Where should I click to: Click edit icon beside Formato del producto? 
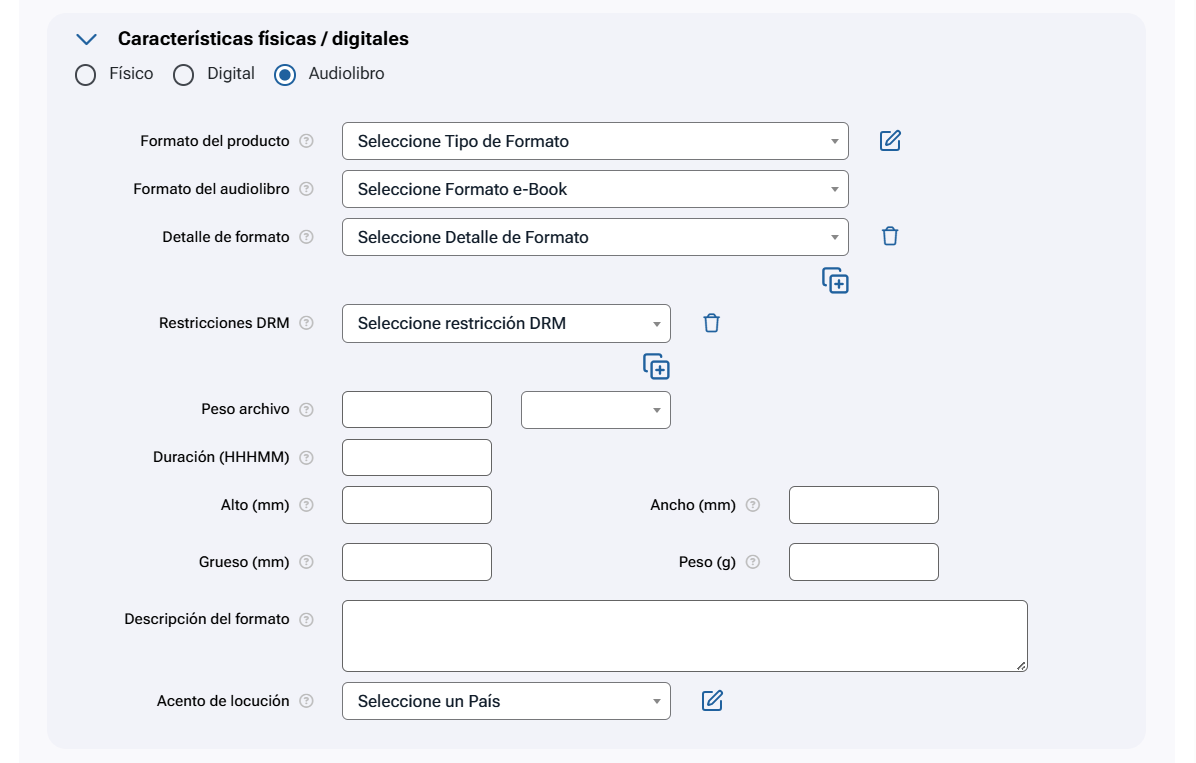pyautogui.click(x=890, y=141)
